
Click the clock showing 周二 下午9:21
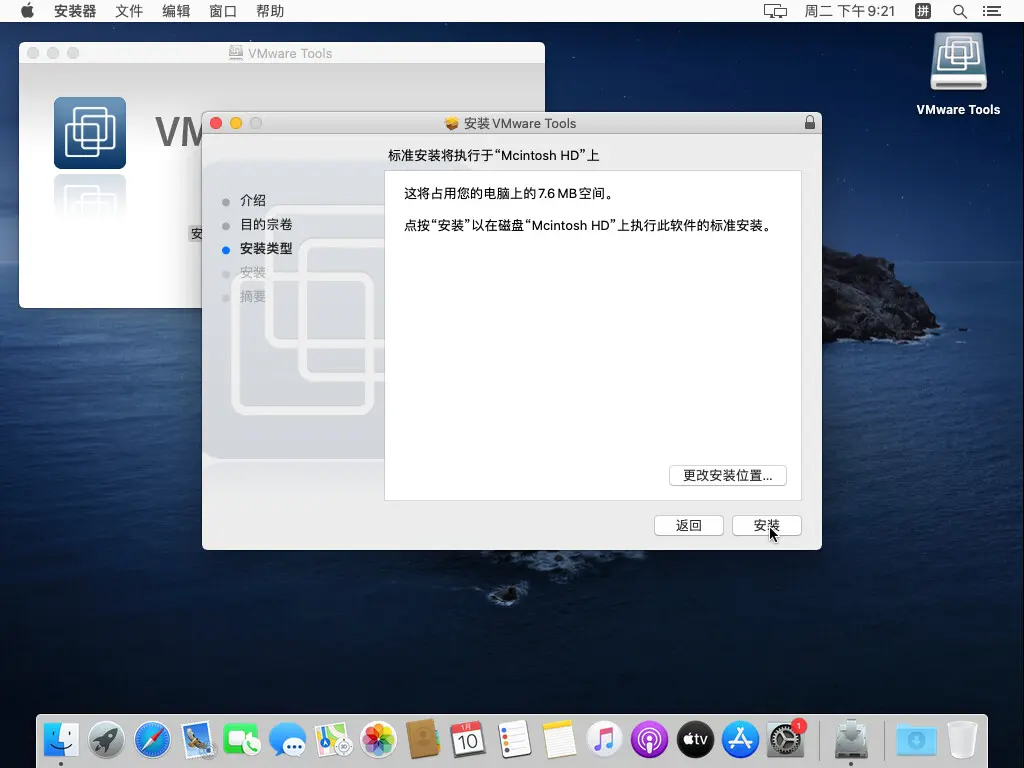tap(849, 11)
